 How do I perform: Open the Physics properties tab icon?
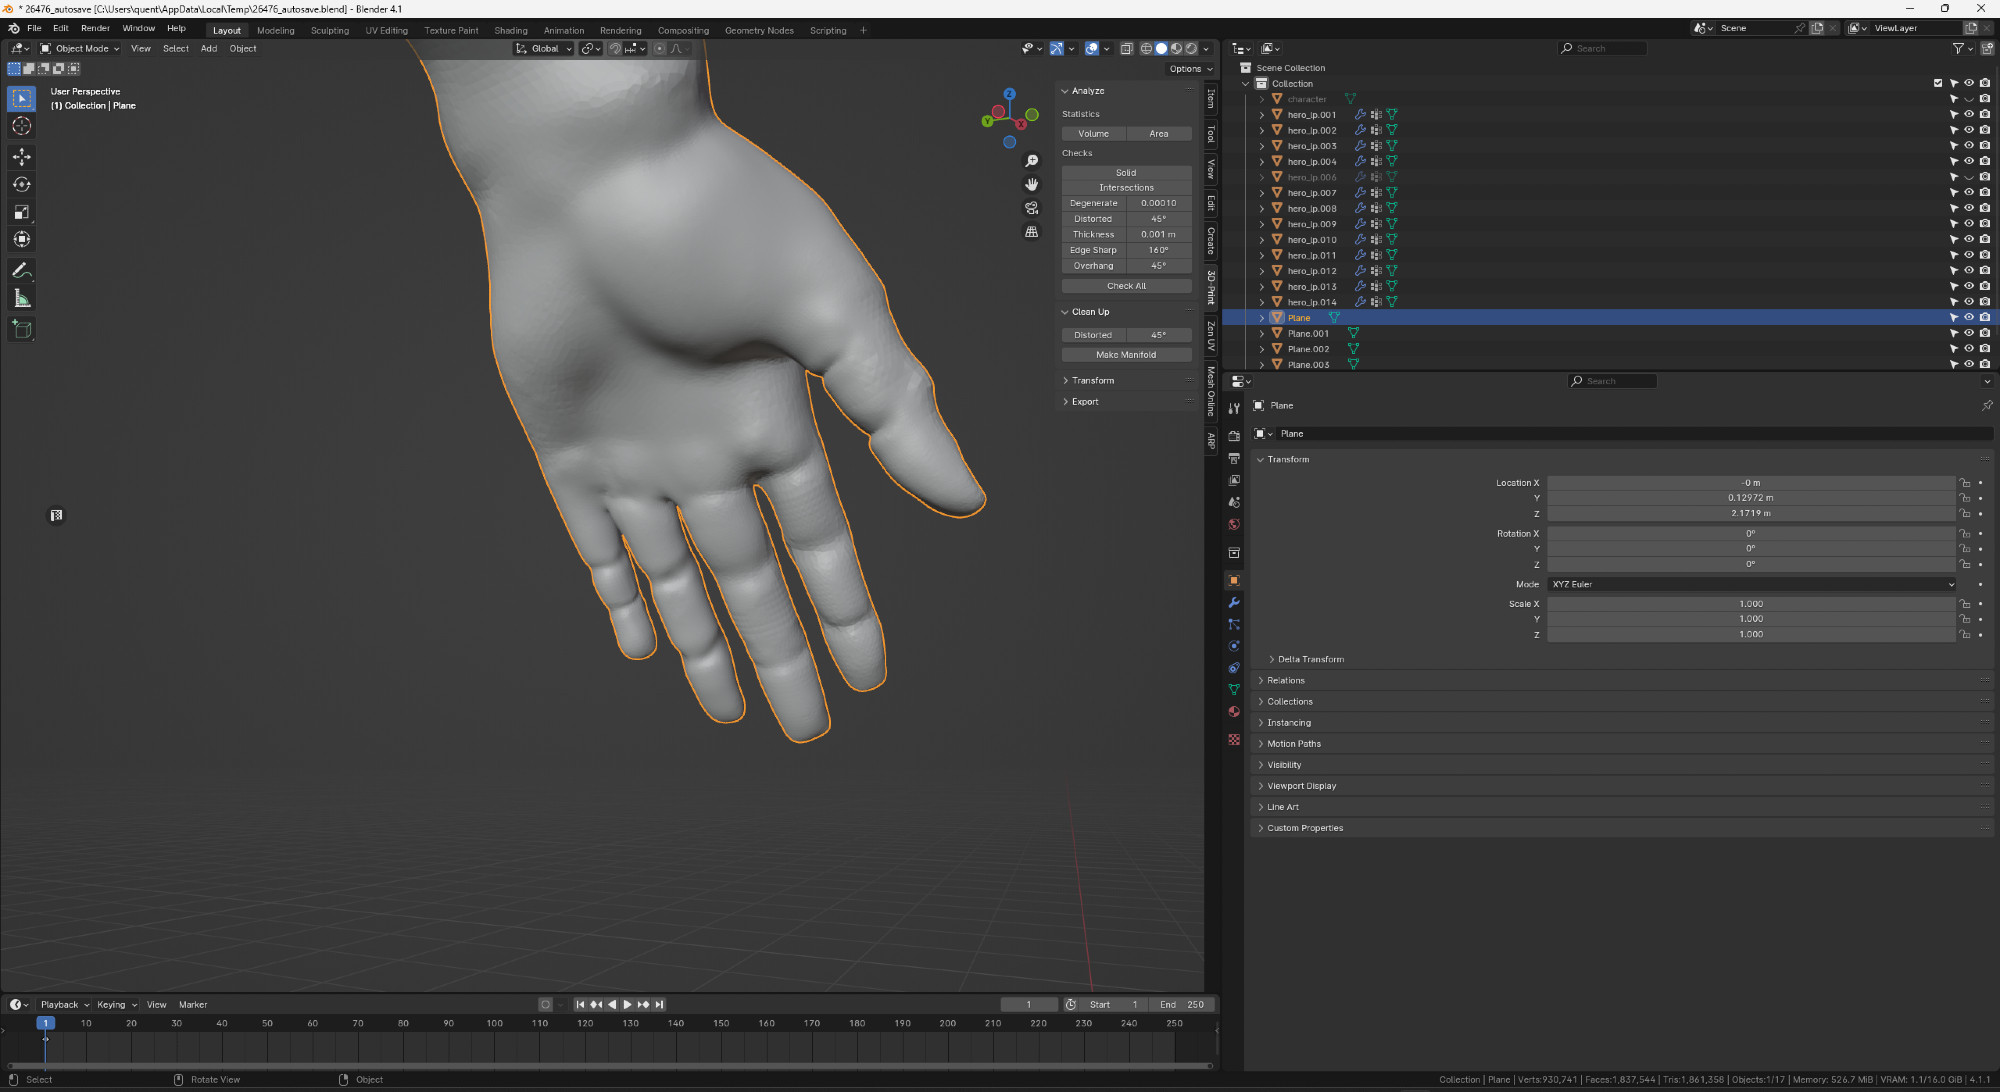tap(1234, 646)
